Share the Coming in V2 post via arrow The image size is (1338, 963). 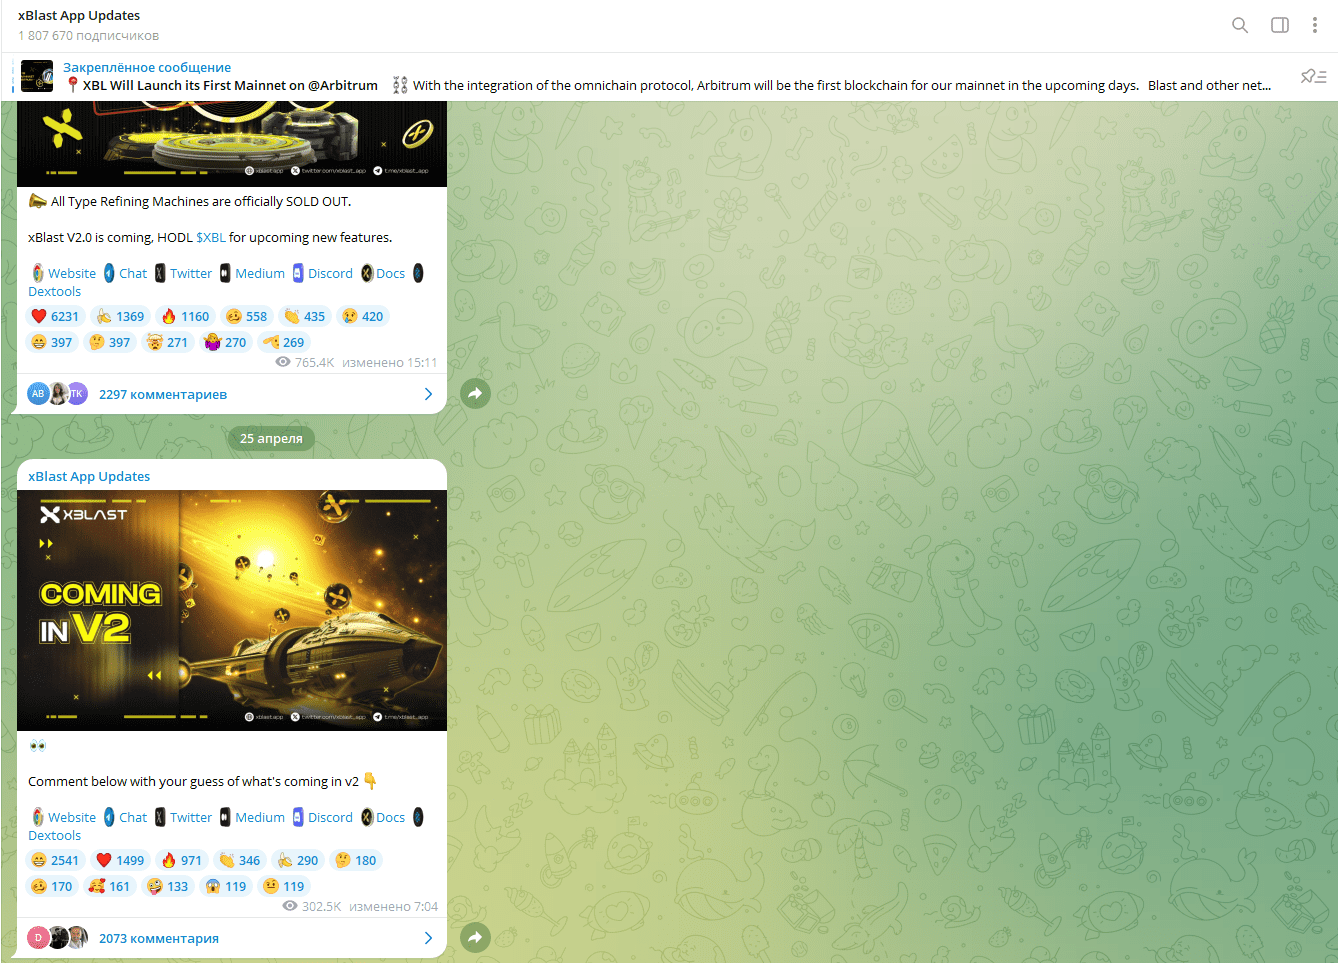click(x=476, y=937)
